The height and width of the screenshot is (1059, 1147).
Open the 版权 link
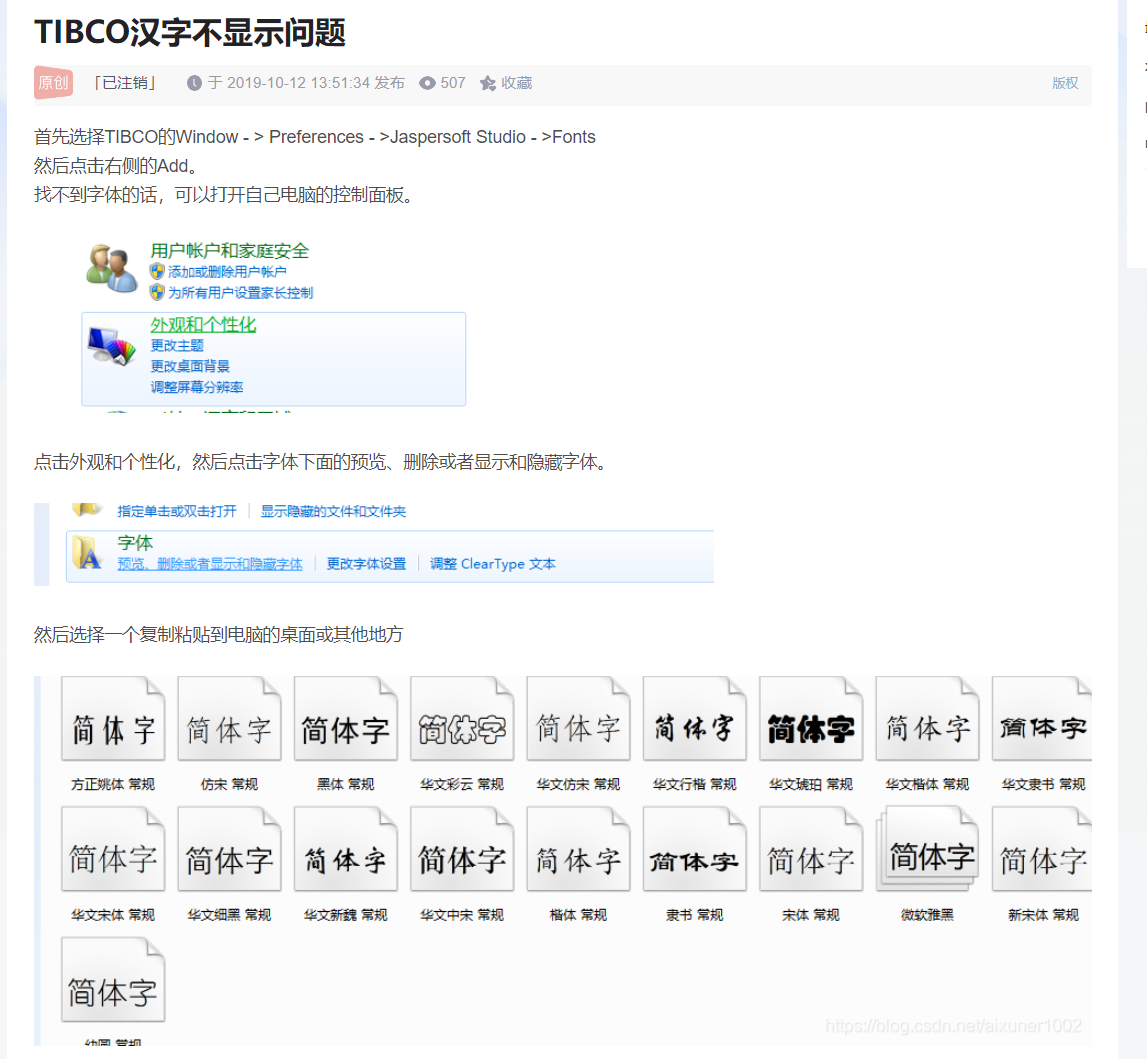(x=1065, y=83)
